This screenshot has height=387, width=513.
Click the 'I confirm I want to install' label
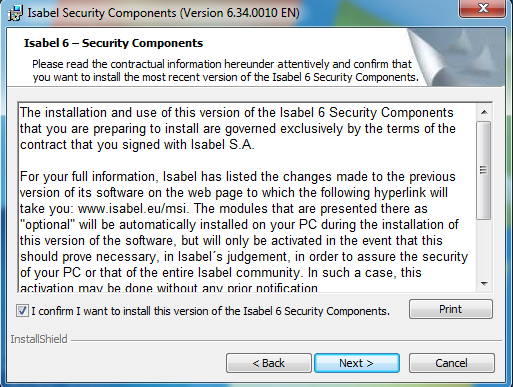click(x=210, y=311)
